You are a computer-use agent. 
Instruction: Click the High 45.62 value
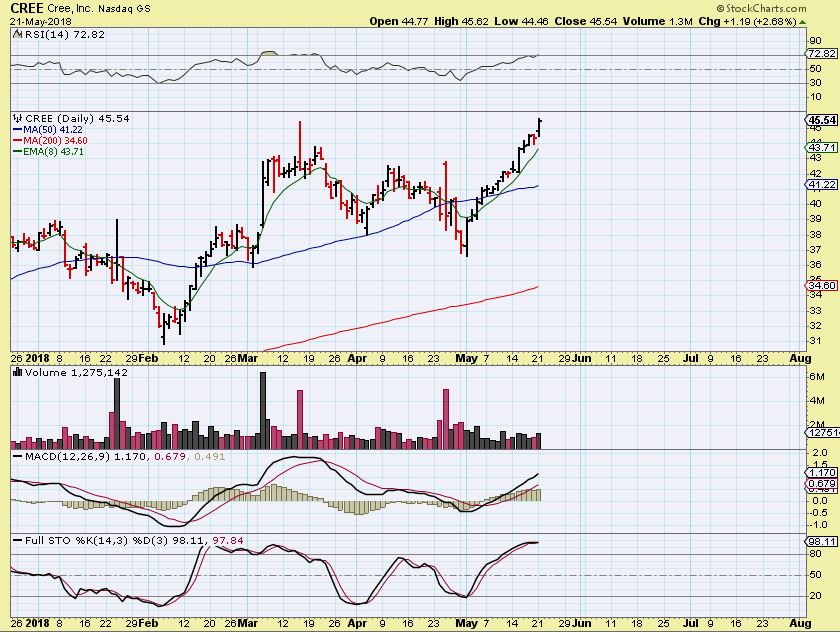tap(462, 21)
